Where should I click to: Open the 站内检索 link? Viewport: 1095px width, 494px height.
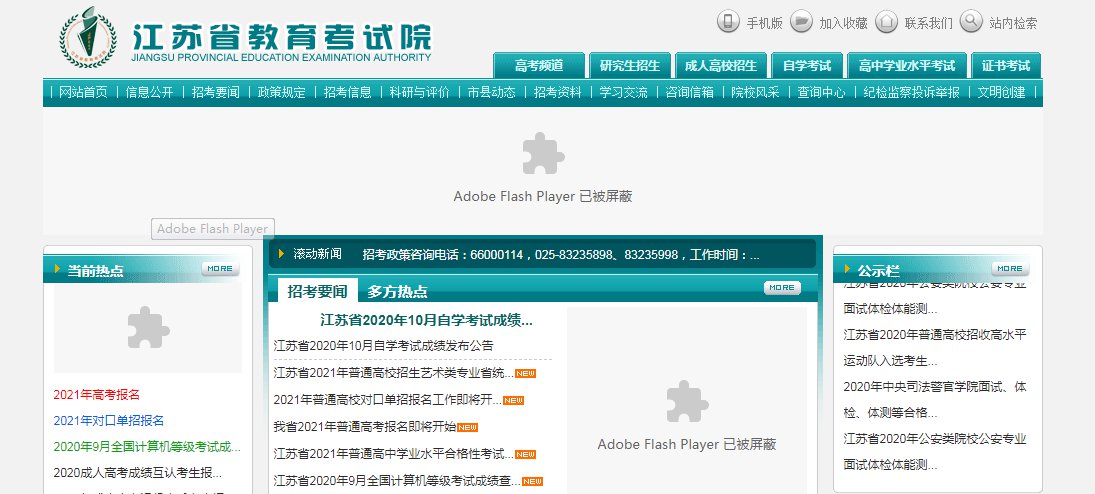pyautogui.click(x=1013, y=23)
